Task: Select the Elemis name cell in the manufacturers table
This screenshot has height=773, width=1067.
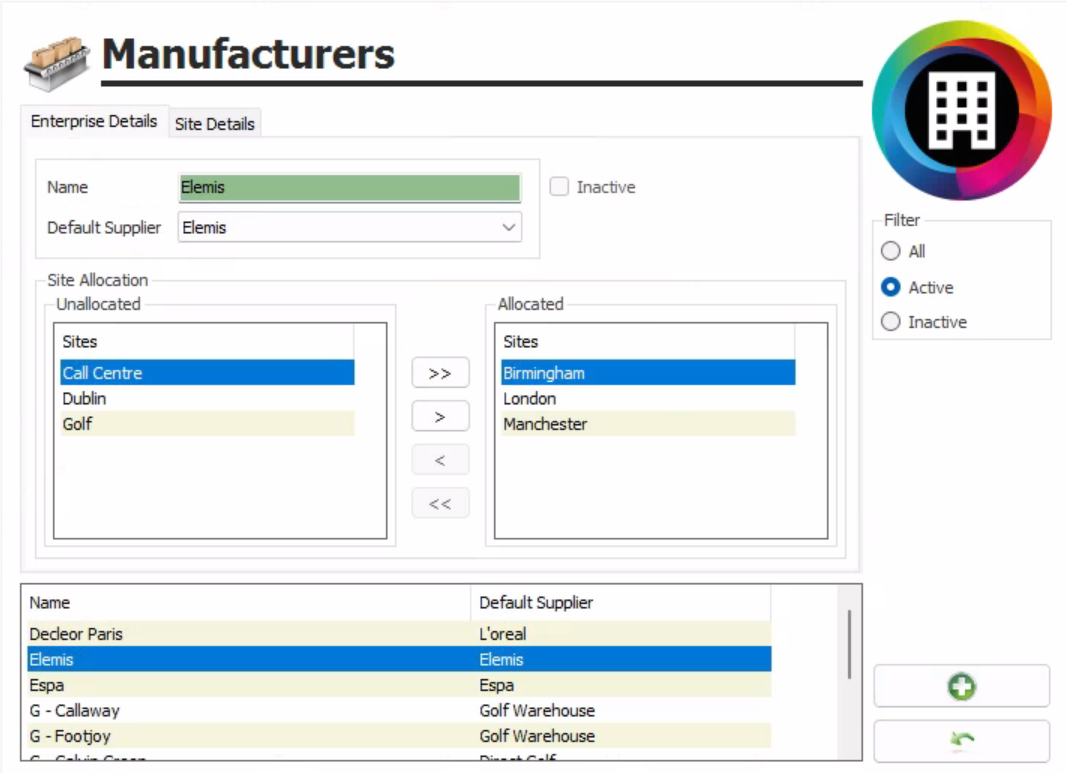Action: pos(248,659)
